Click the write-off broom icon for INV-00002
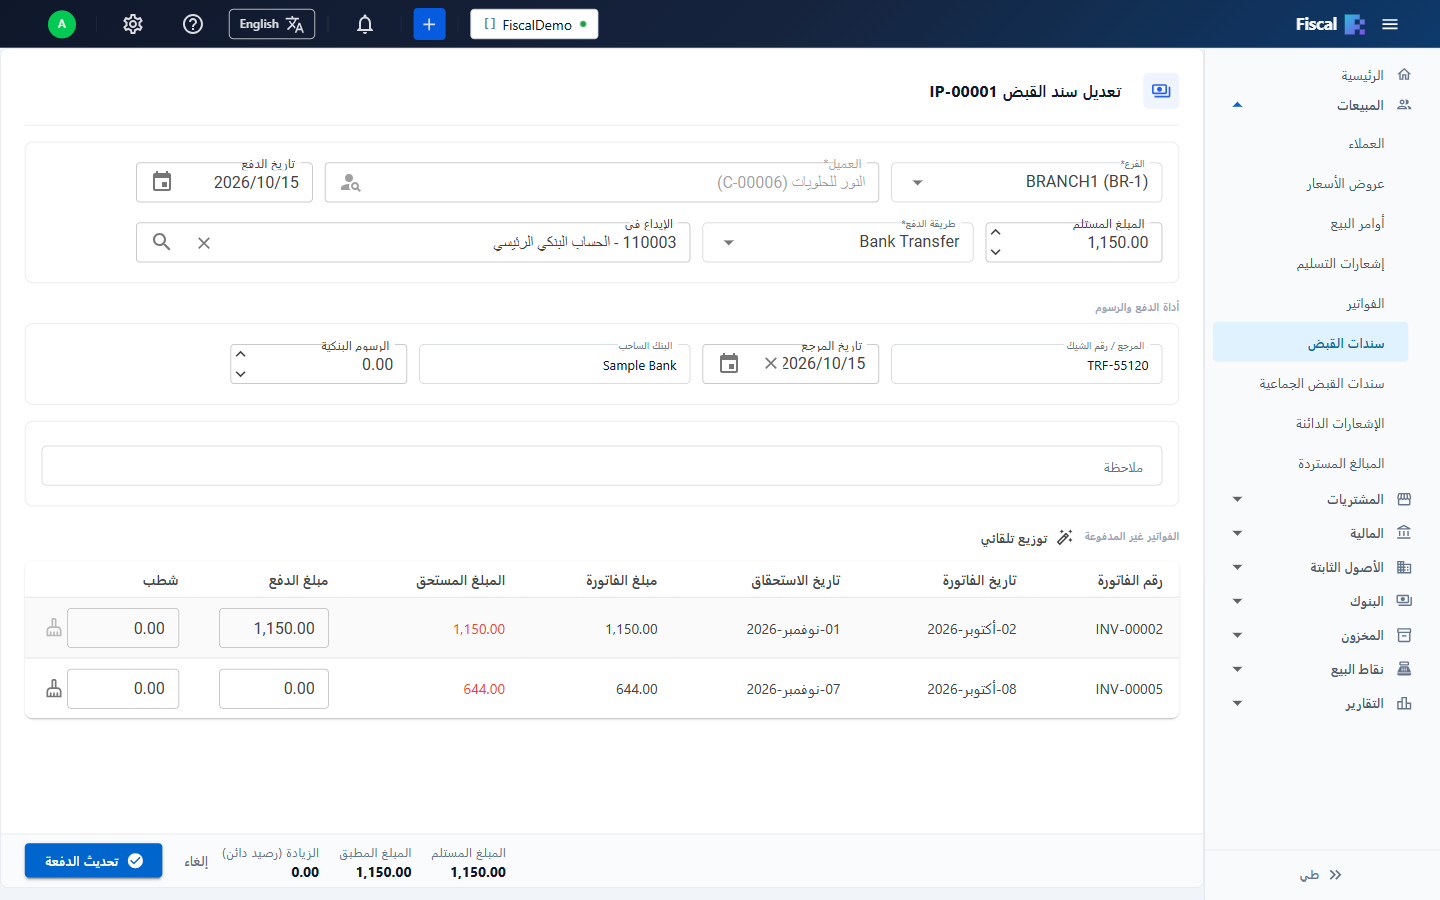This screenshot has width=1440, height=900. tap(54, 628)
